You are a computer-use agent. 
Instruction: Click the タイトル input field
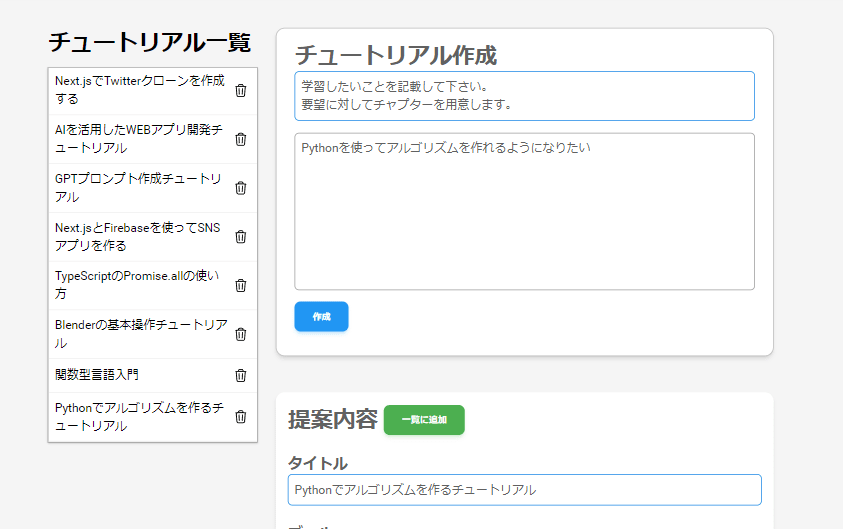[x=525, y=490]
